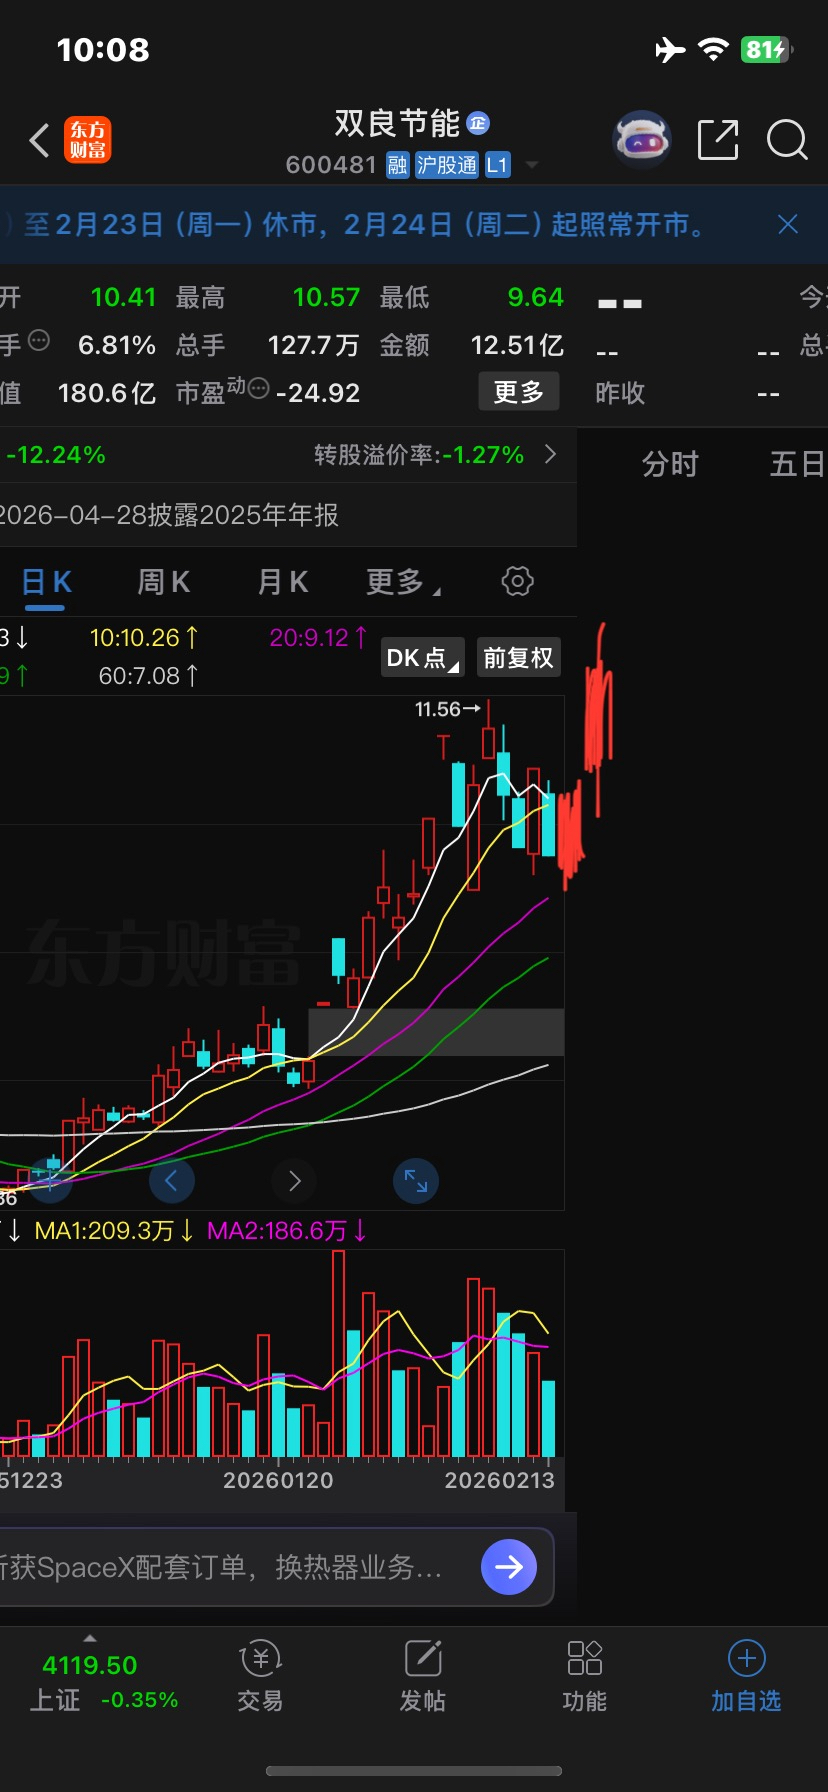Tap the 总手 127.7万 value

point(313,345)
